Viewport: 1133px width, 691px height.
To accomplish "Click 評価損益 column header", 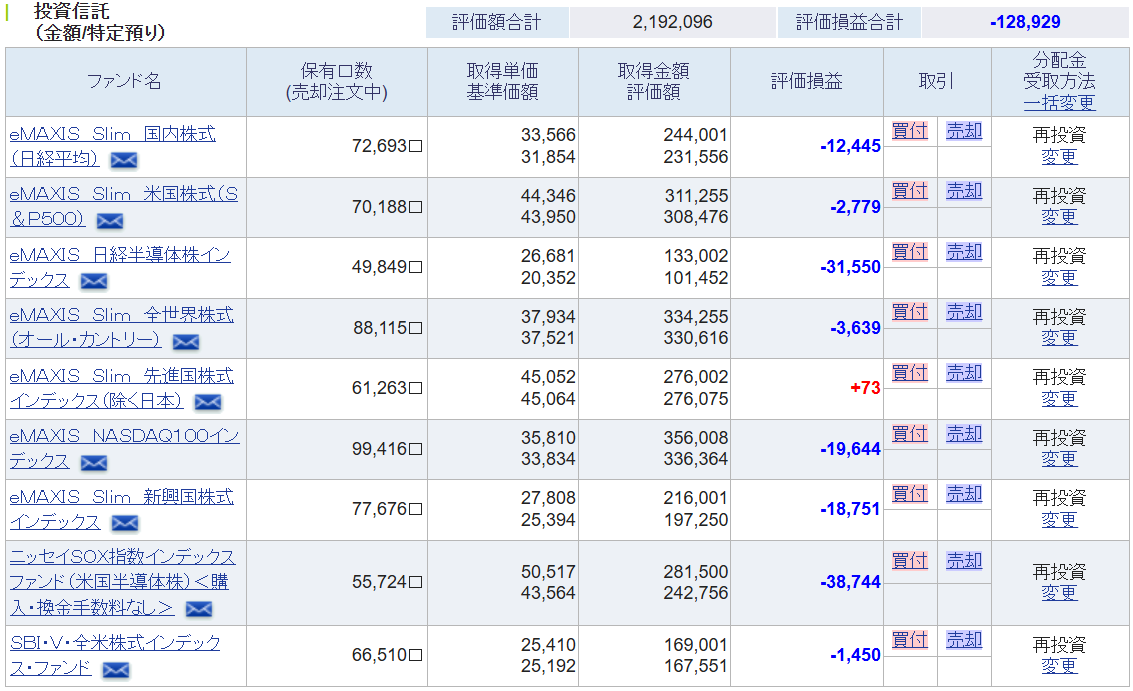I will coord(806,81).
